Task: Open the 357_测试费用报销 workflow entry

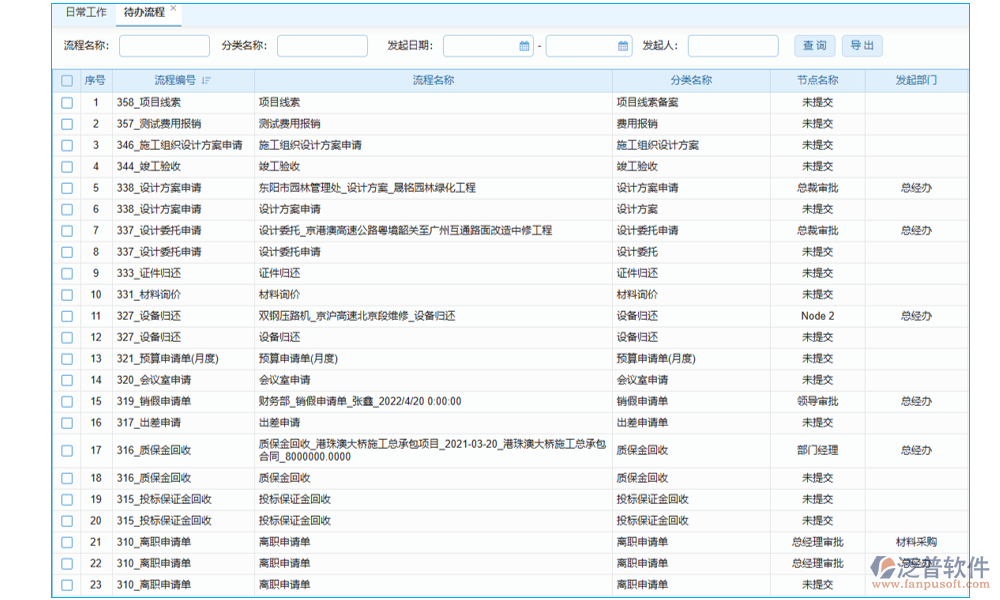Action: [159, 124]
